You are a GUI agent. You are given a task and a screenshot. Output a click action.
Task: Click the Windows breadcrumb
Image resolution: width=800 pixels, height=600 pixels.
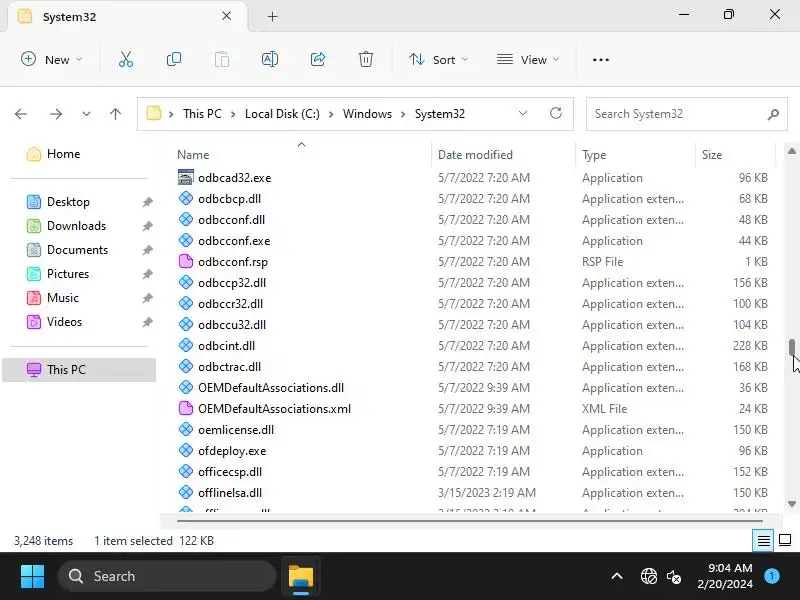tap(367, 114)
